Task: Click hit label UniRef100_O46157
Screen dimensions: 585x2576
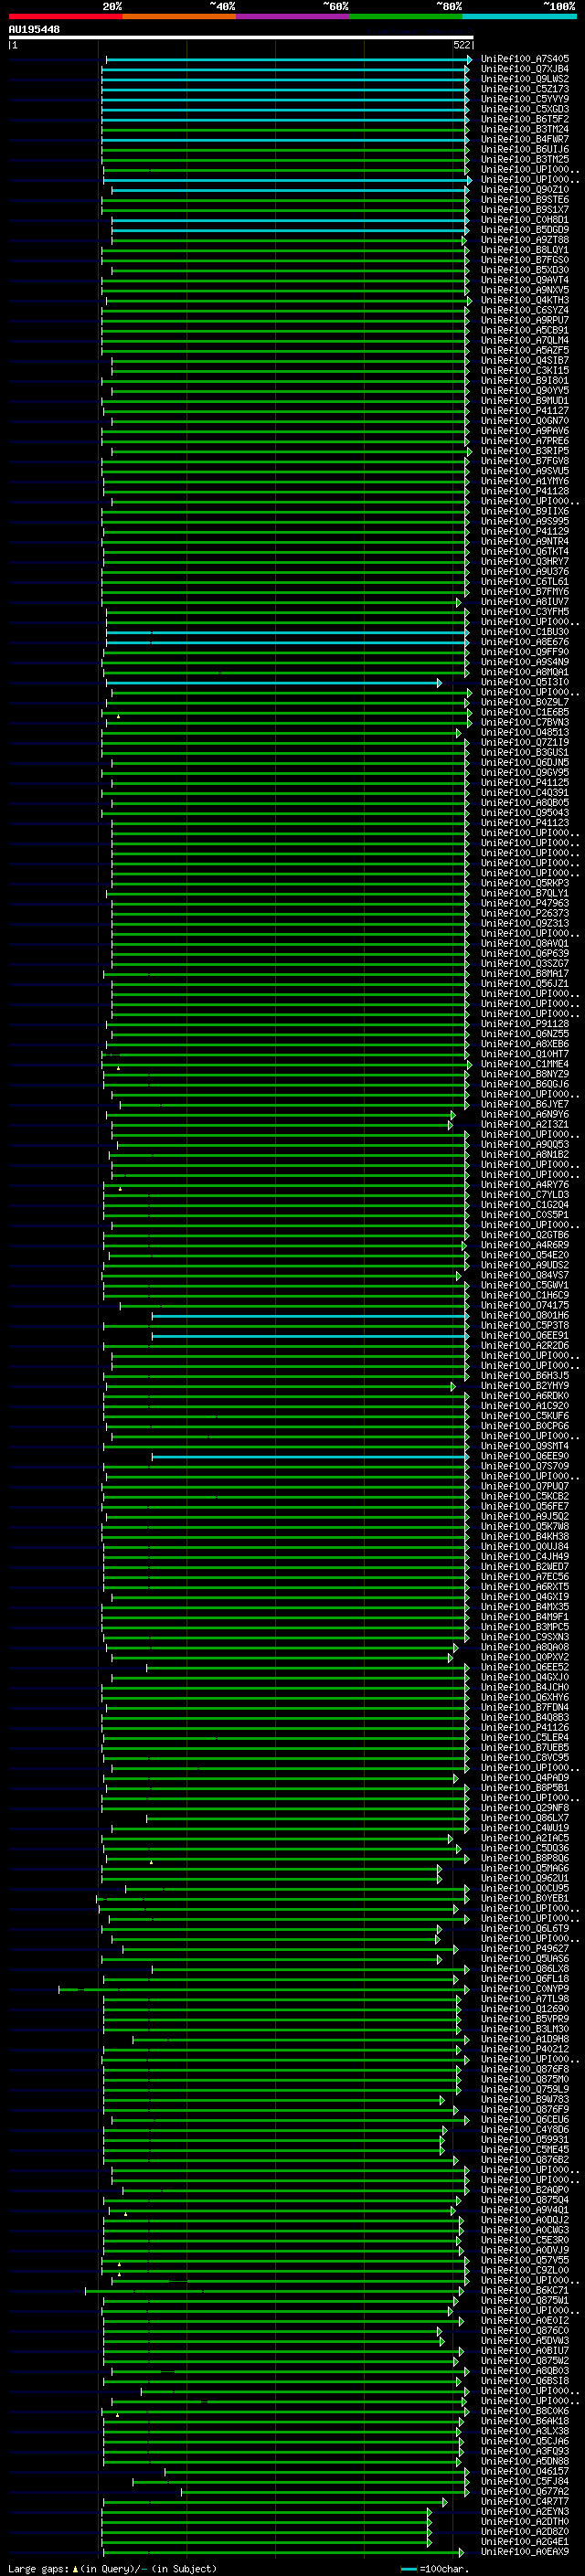Action: point(525,2472)
